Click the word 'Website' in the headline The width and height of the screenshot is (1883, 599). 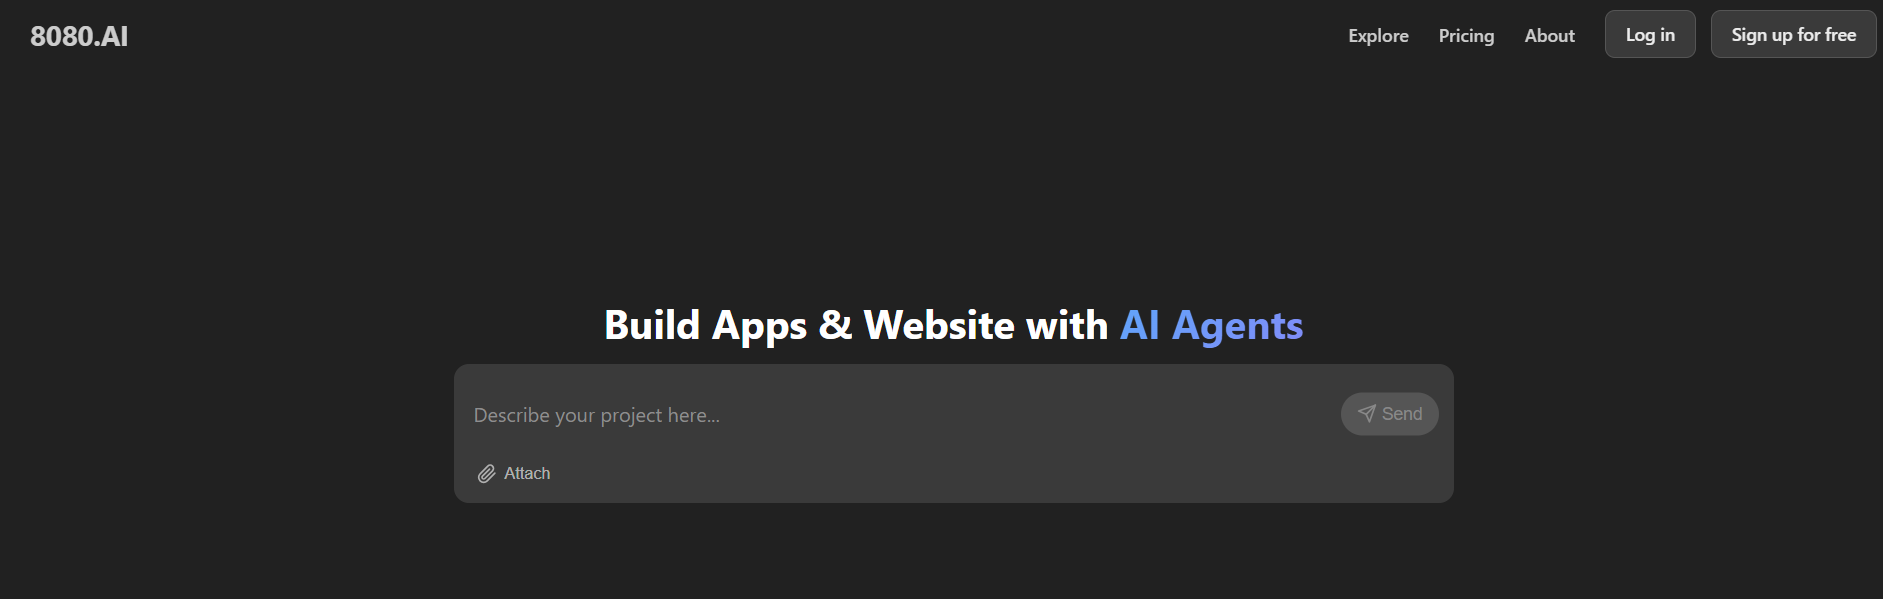coord(939,326)
